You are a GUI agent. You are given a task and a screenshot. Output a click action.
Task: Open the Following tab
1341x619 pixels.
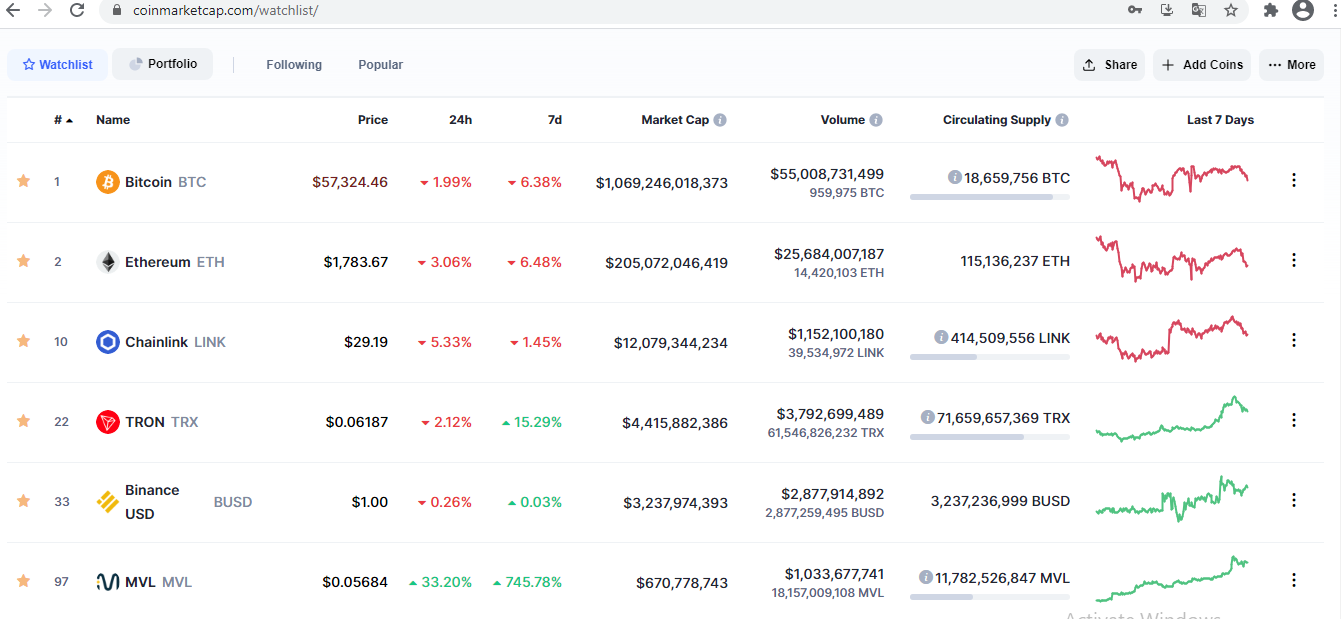tap(294, 65)
